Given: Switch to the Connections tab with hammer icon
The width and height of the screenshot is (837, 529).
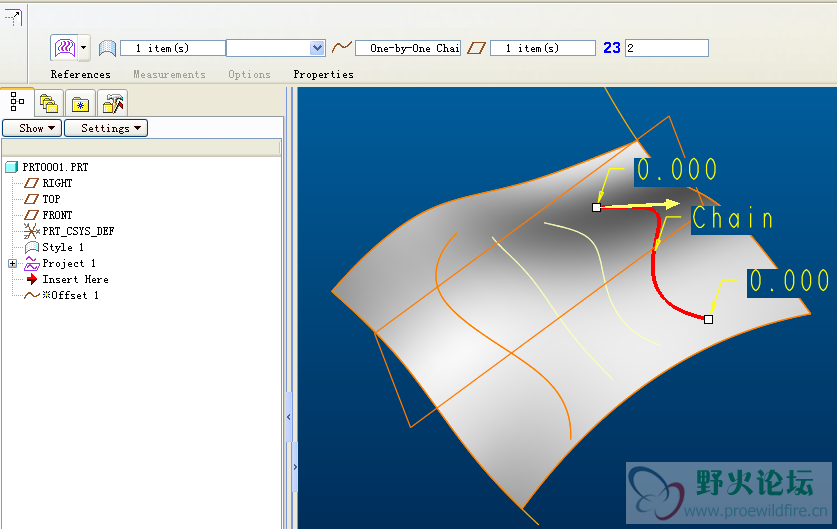Looking at the screenshot, I should (113, 103).
